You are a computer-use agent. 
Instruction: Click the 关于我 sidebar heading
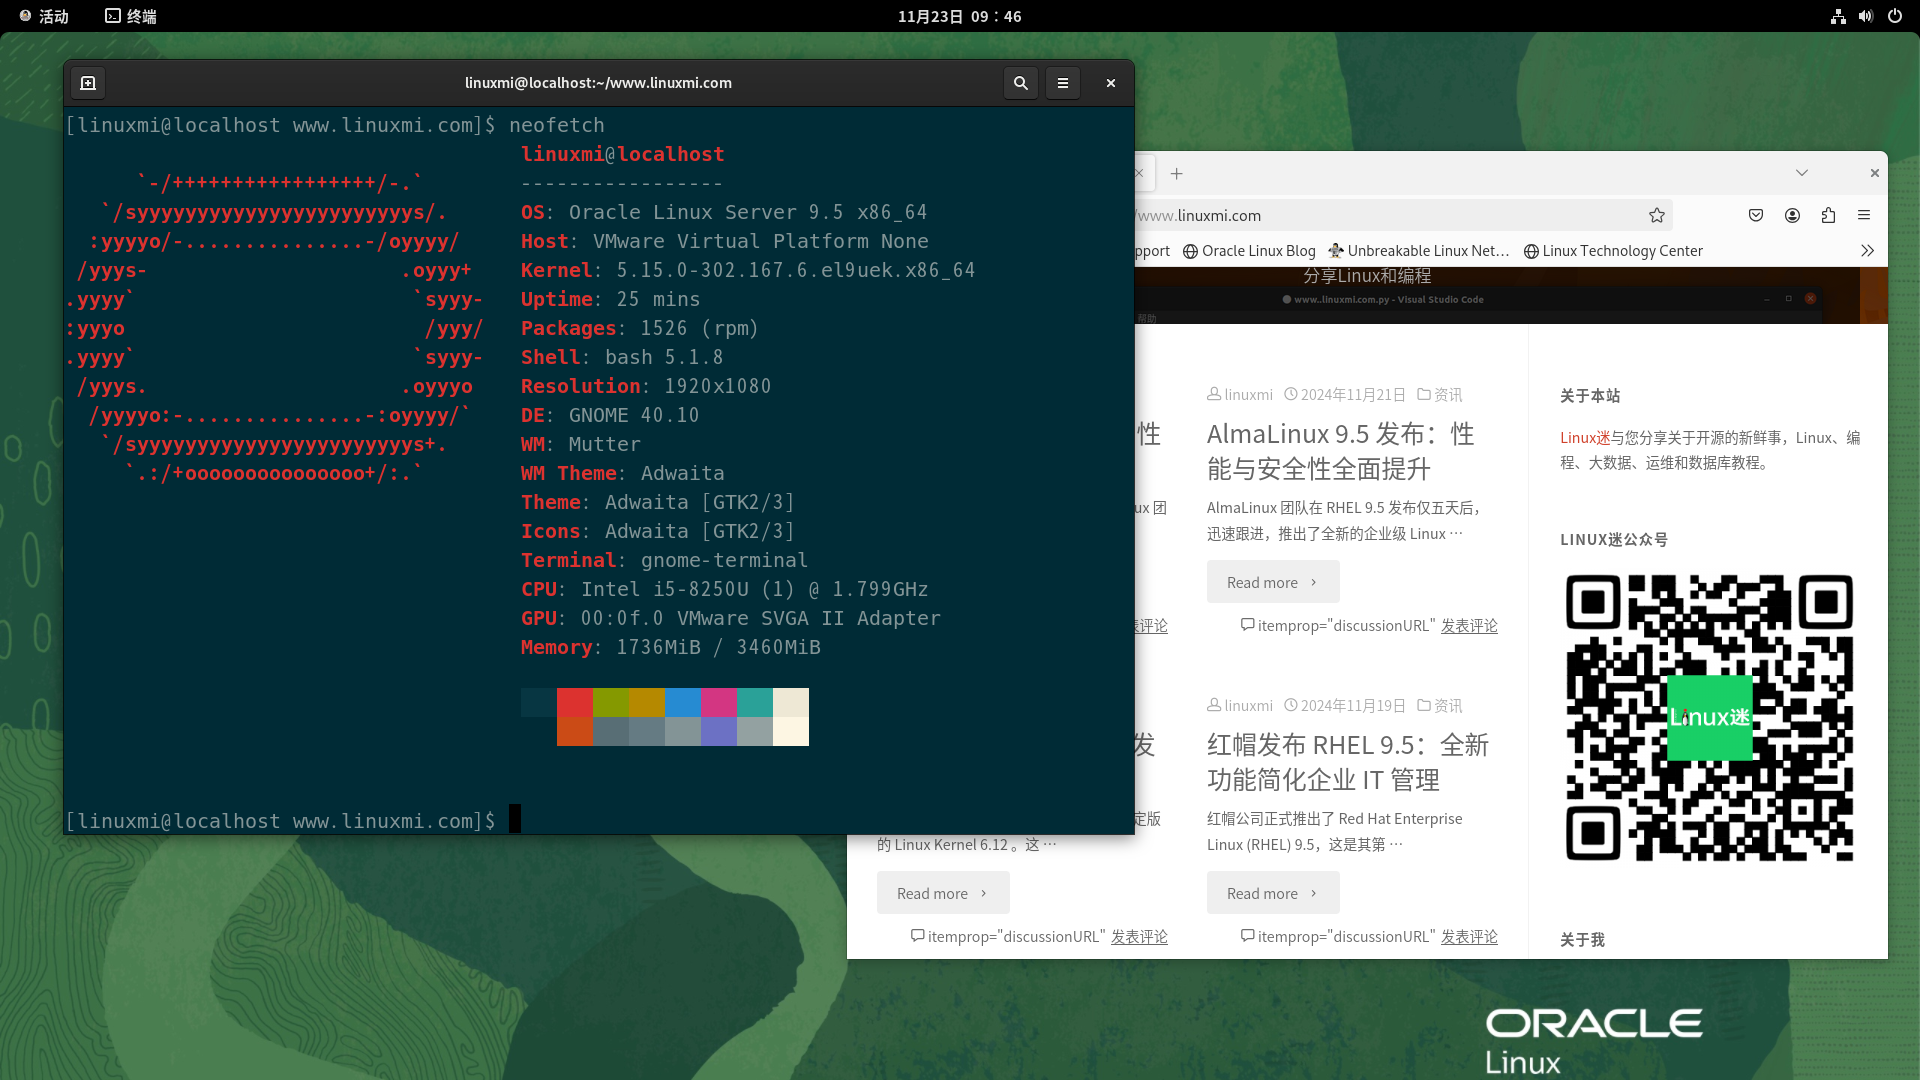coord(1582,940)
